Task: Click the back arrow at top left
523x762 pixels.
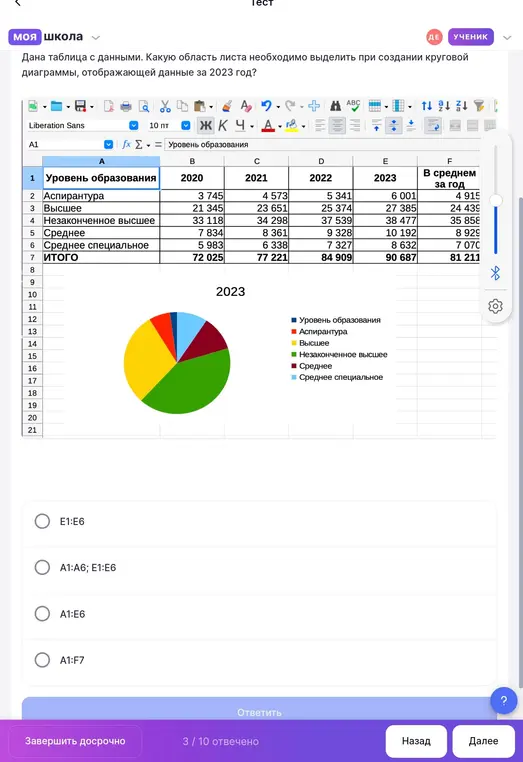Action: tap(18, 3)
